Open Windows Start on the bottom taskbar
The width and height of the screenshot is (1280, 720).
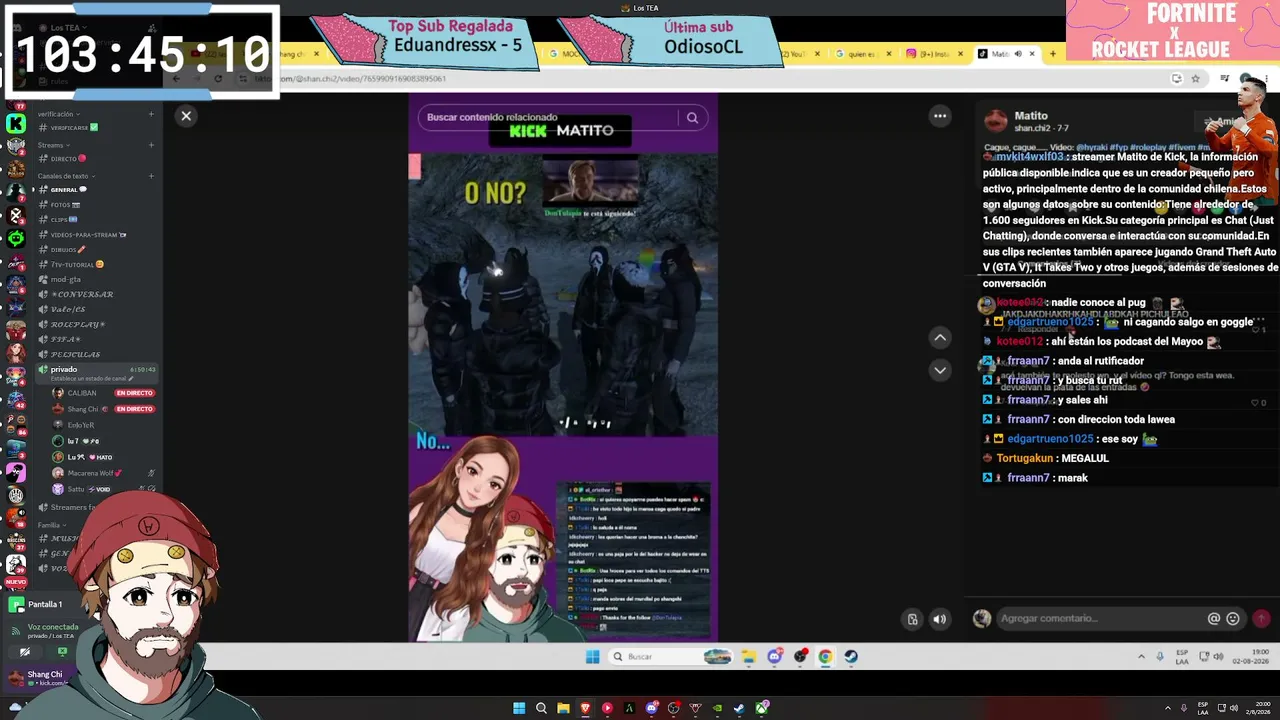pyautogui.click(x=519, y=709)
